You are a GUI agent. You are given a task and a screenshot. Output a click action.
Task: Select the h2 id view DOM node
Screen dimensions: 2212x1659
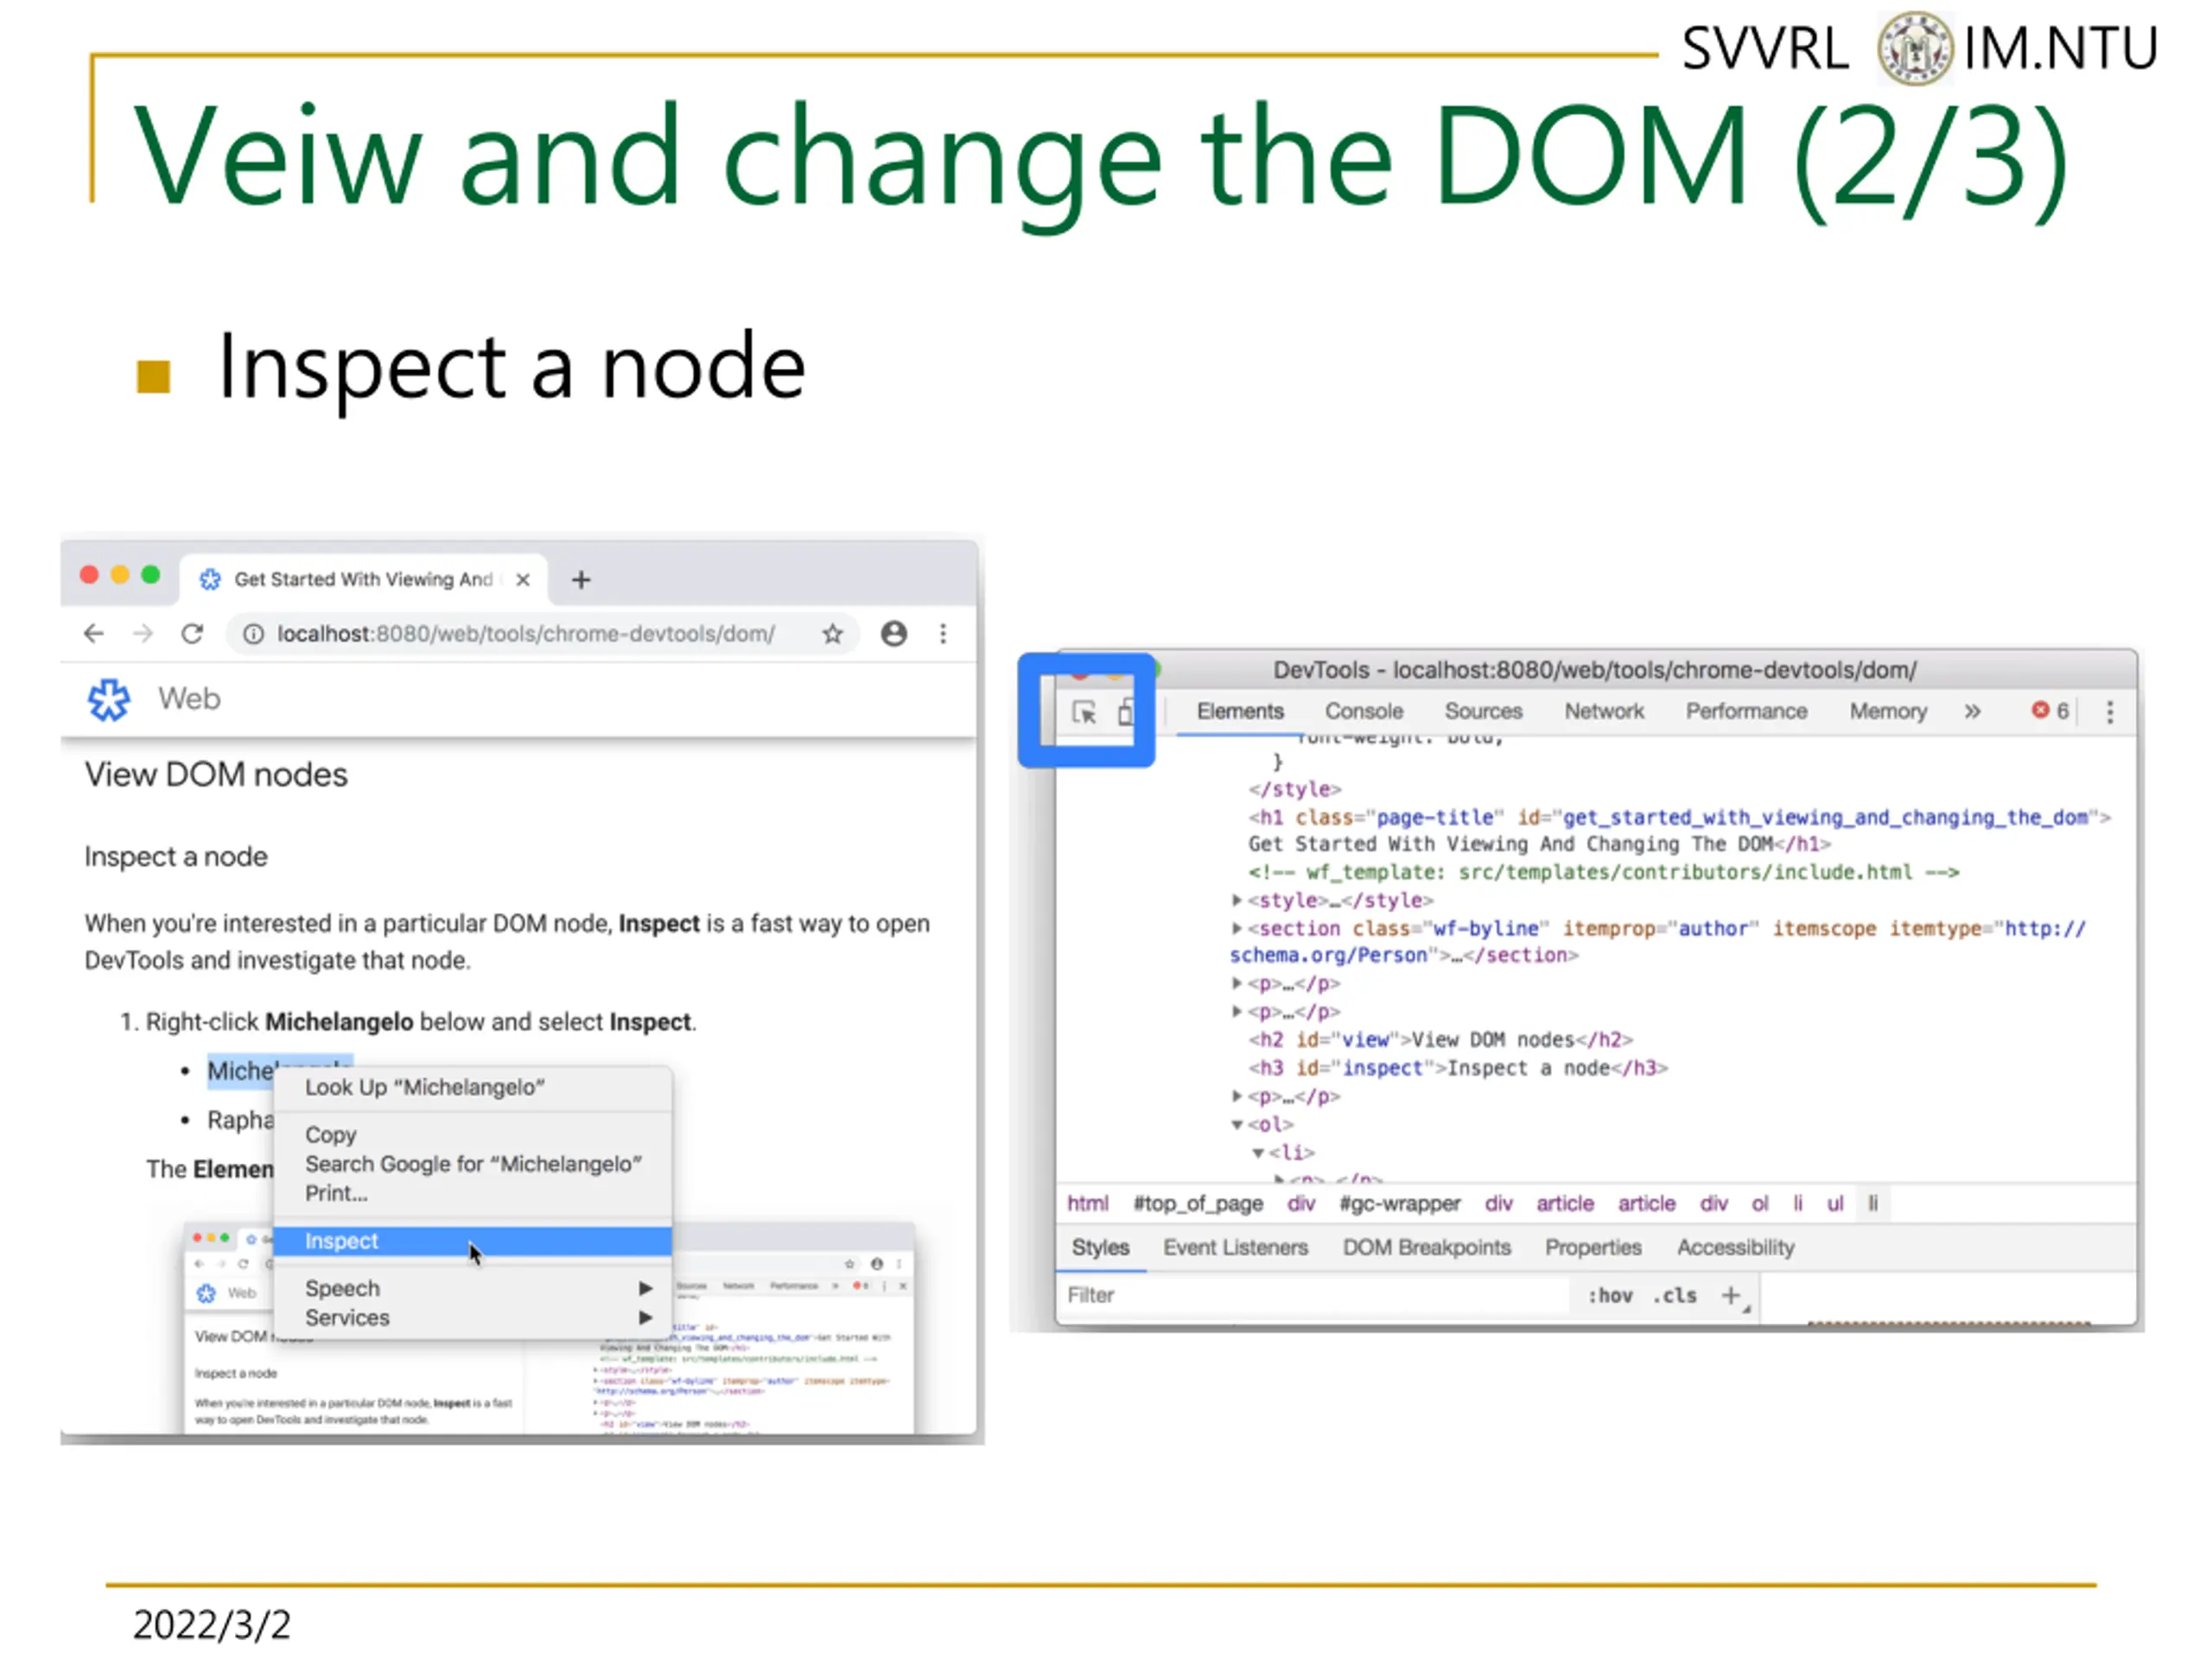coord(1440,1040)
